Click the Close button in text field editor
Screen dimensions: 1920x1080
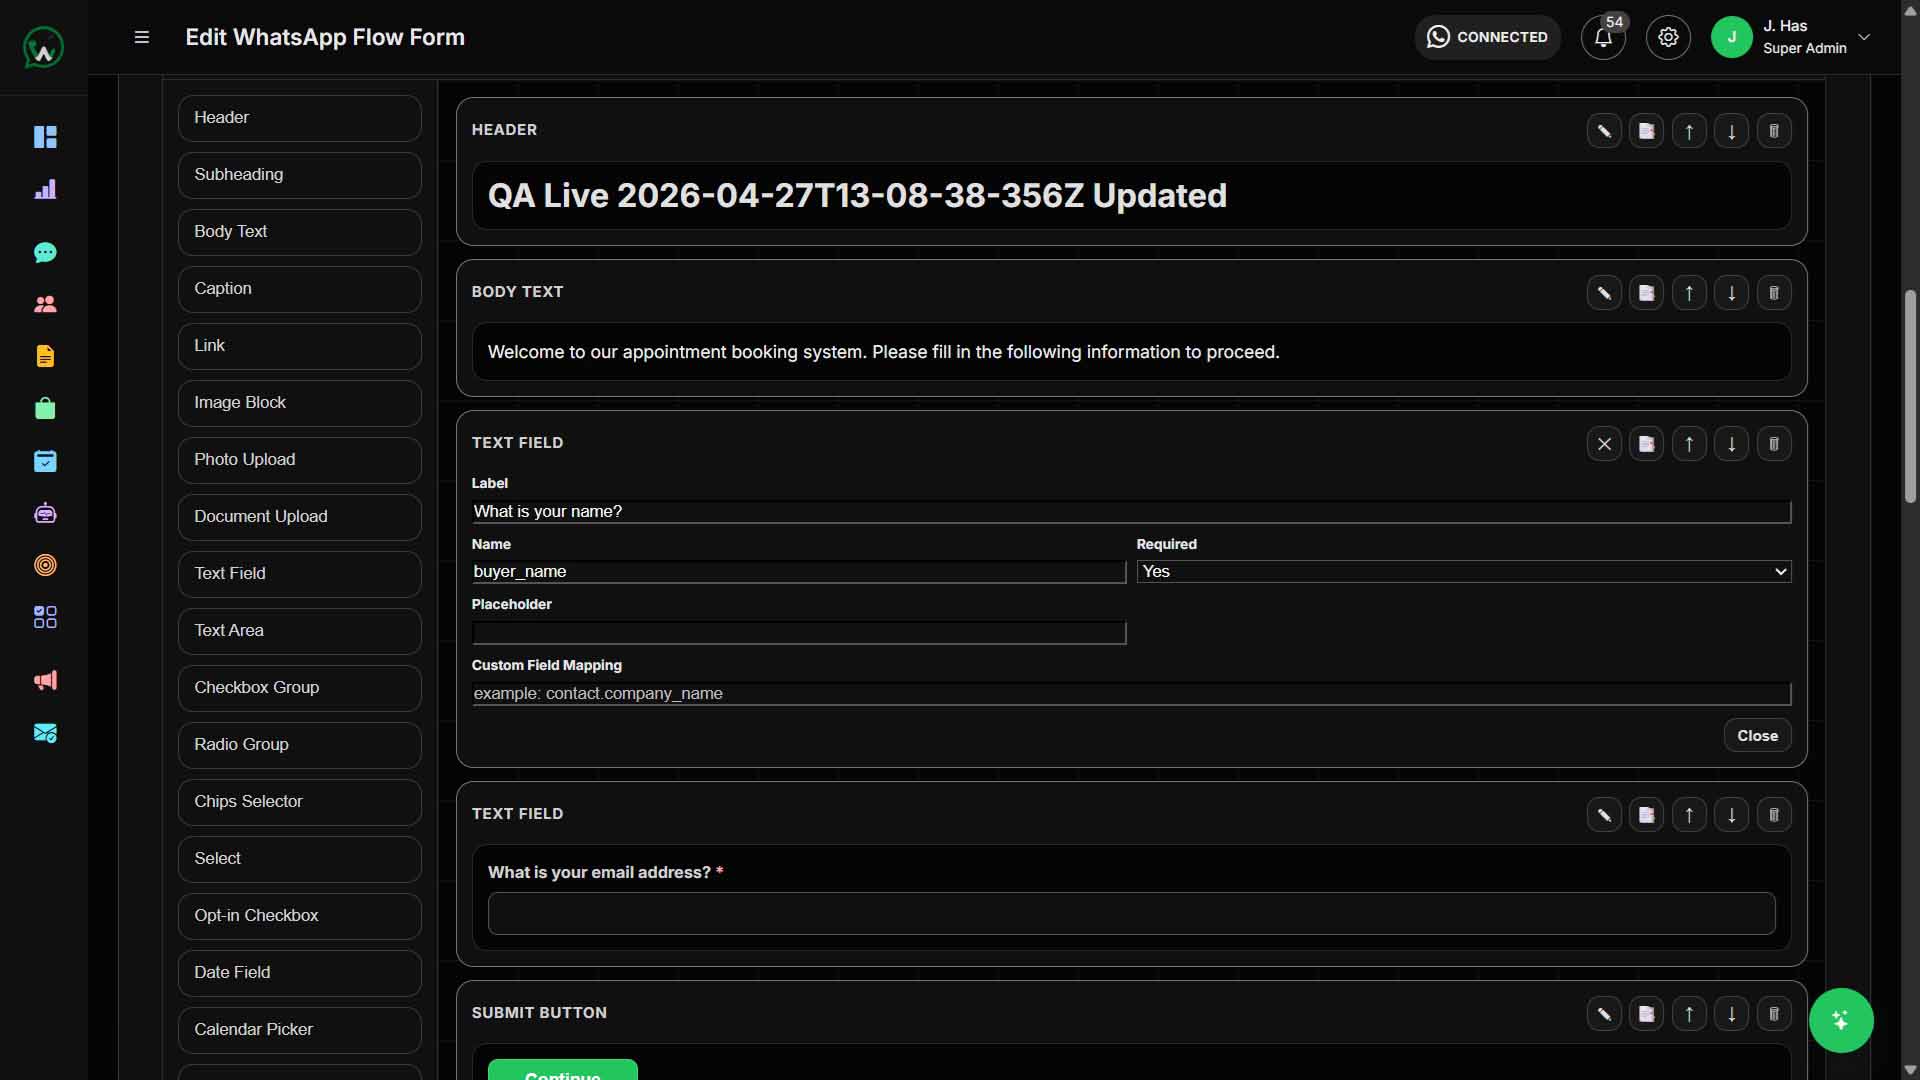point(1757,736)
